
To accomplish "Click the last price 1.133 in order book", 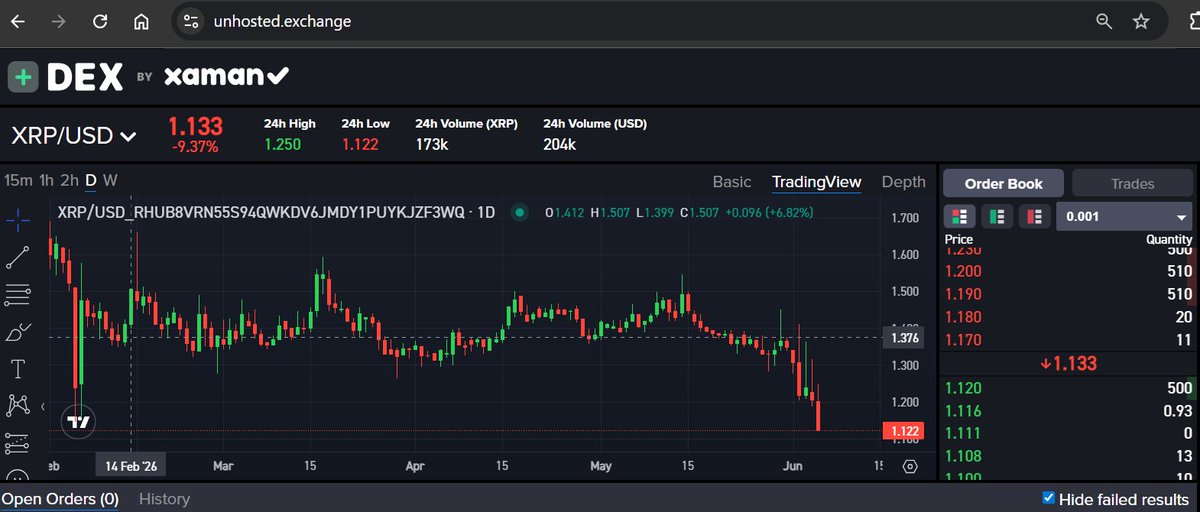I will pyautogui.click(x=1069, y=364).
